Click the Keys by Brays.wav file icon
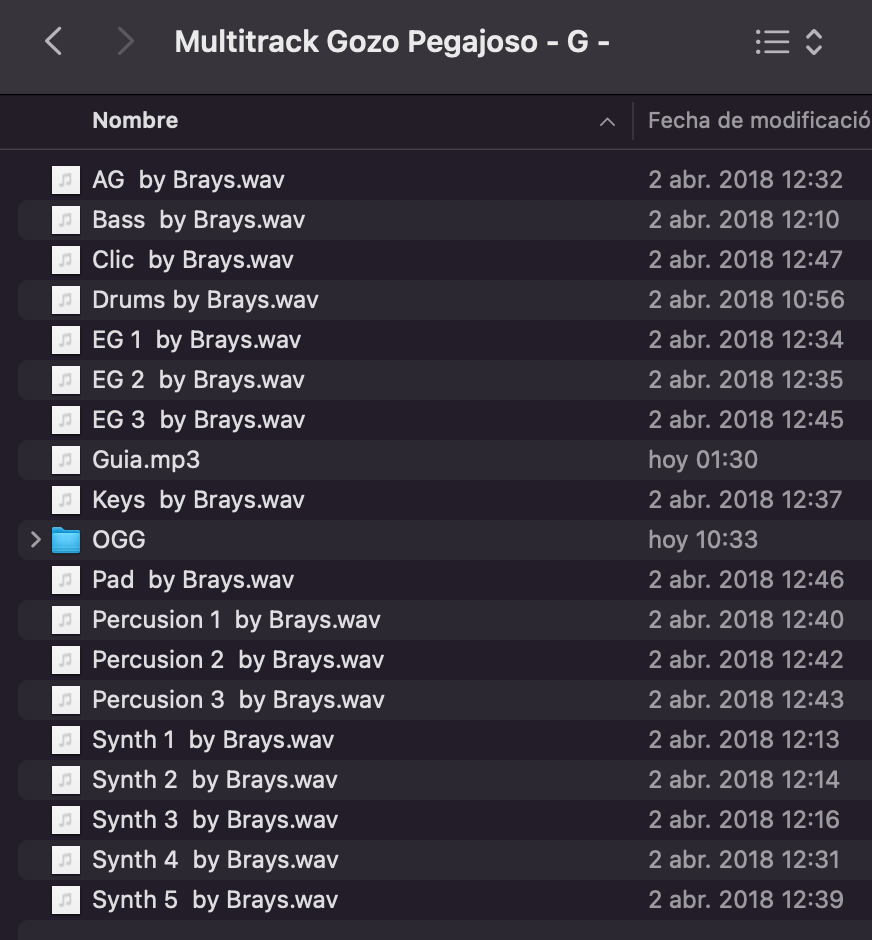 [66, 500]
